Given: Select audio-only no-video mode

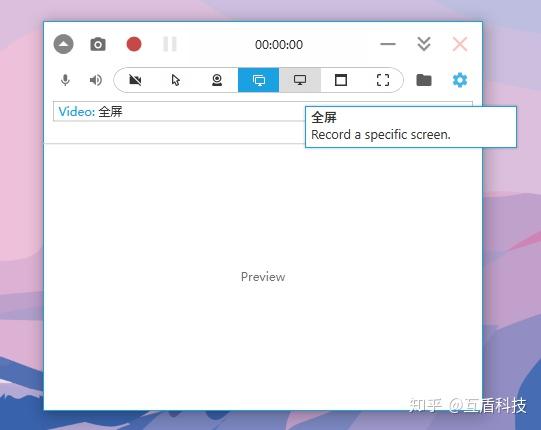Looking at the screenshot, I should (135, 80).
